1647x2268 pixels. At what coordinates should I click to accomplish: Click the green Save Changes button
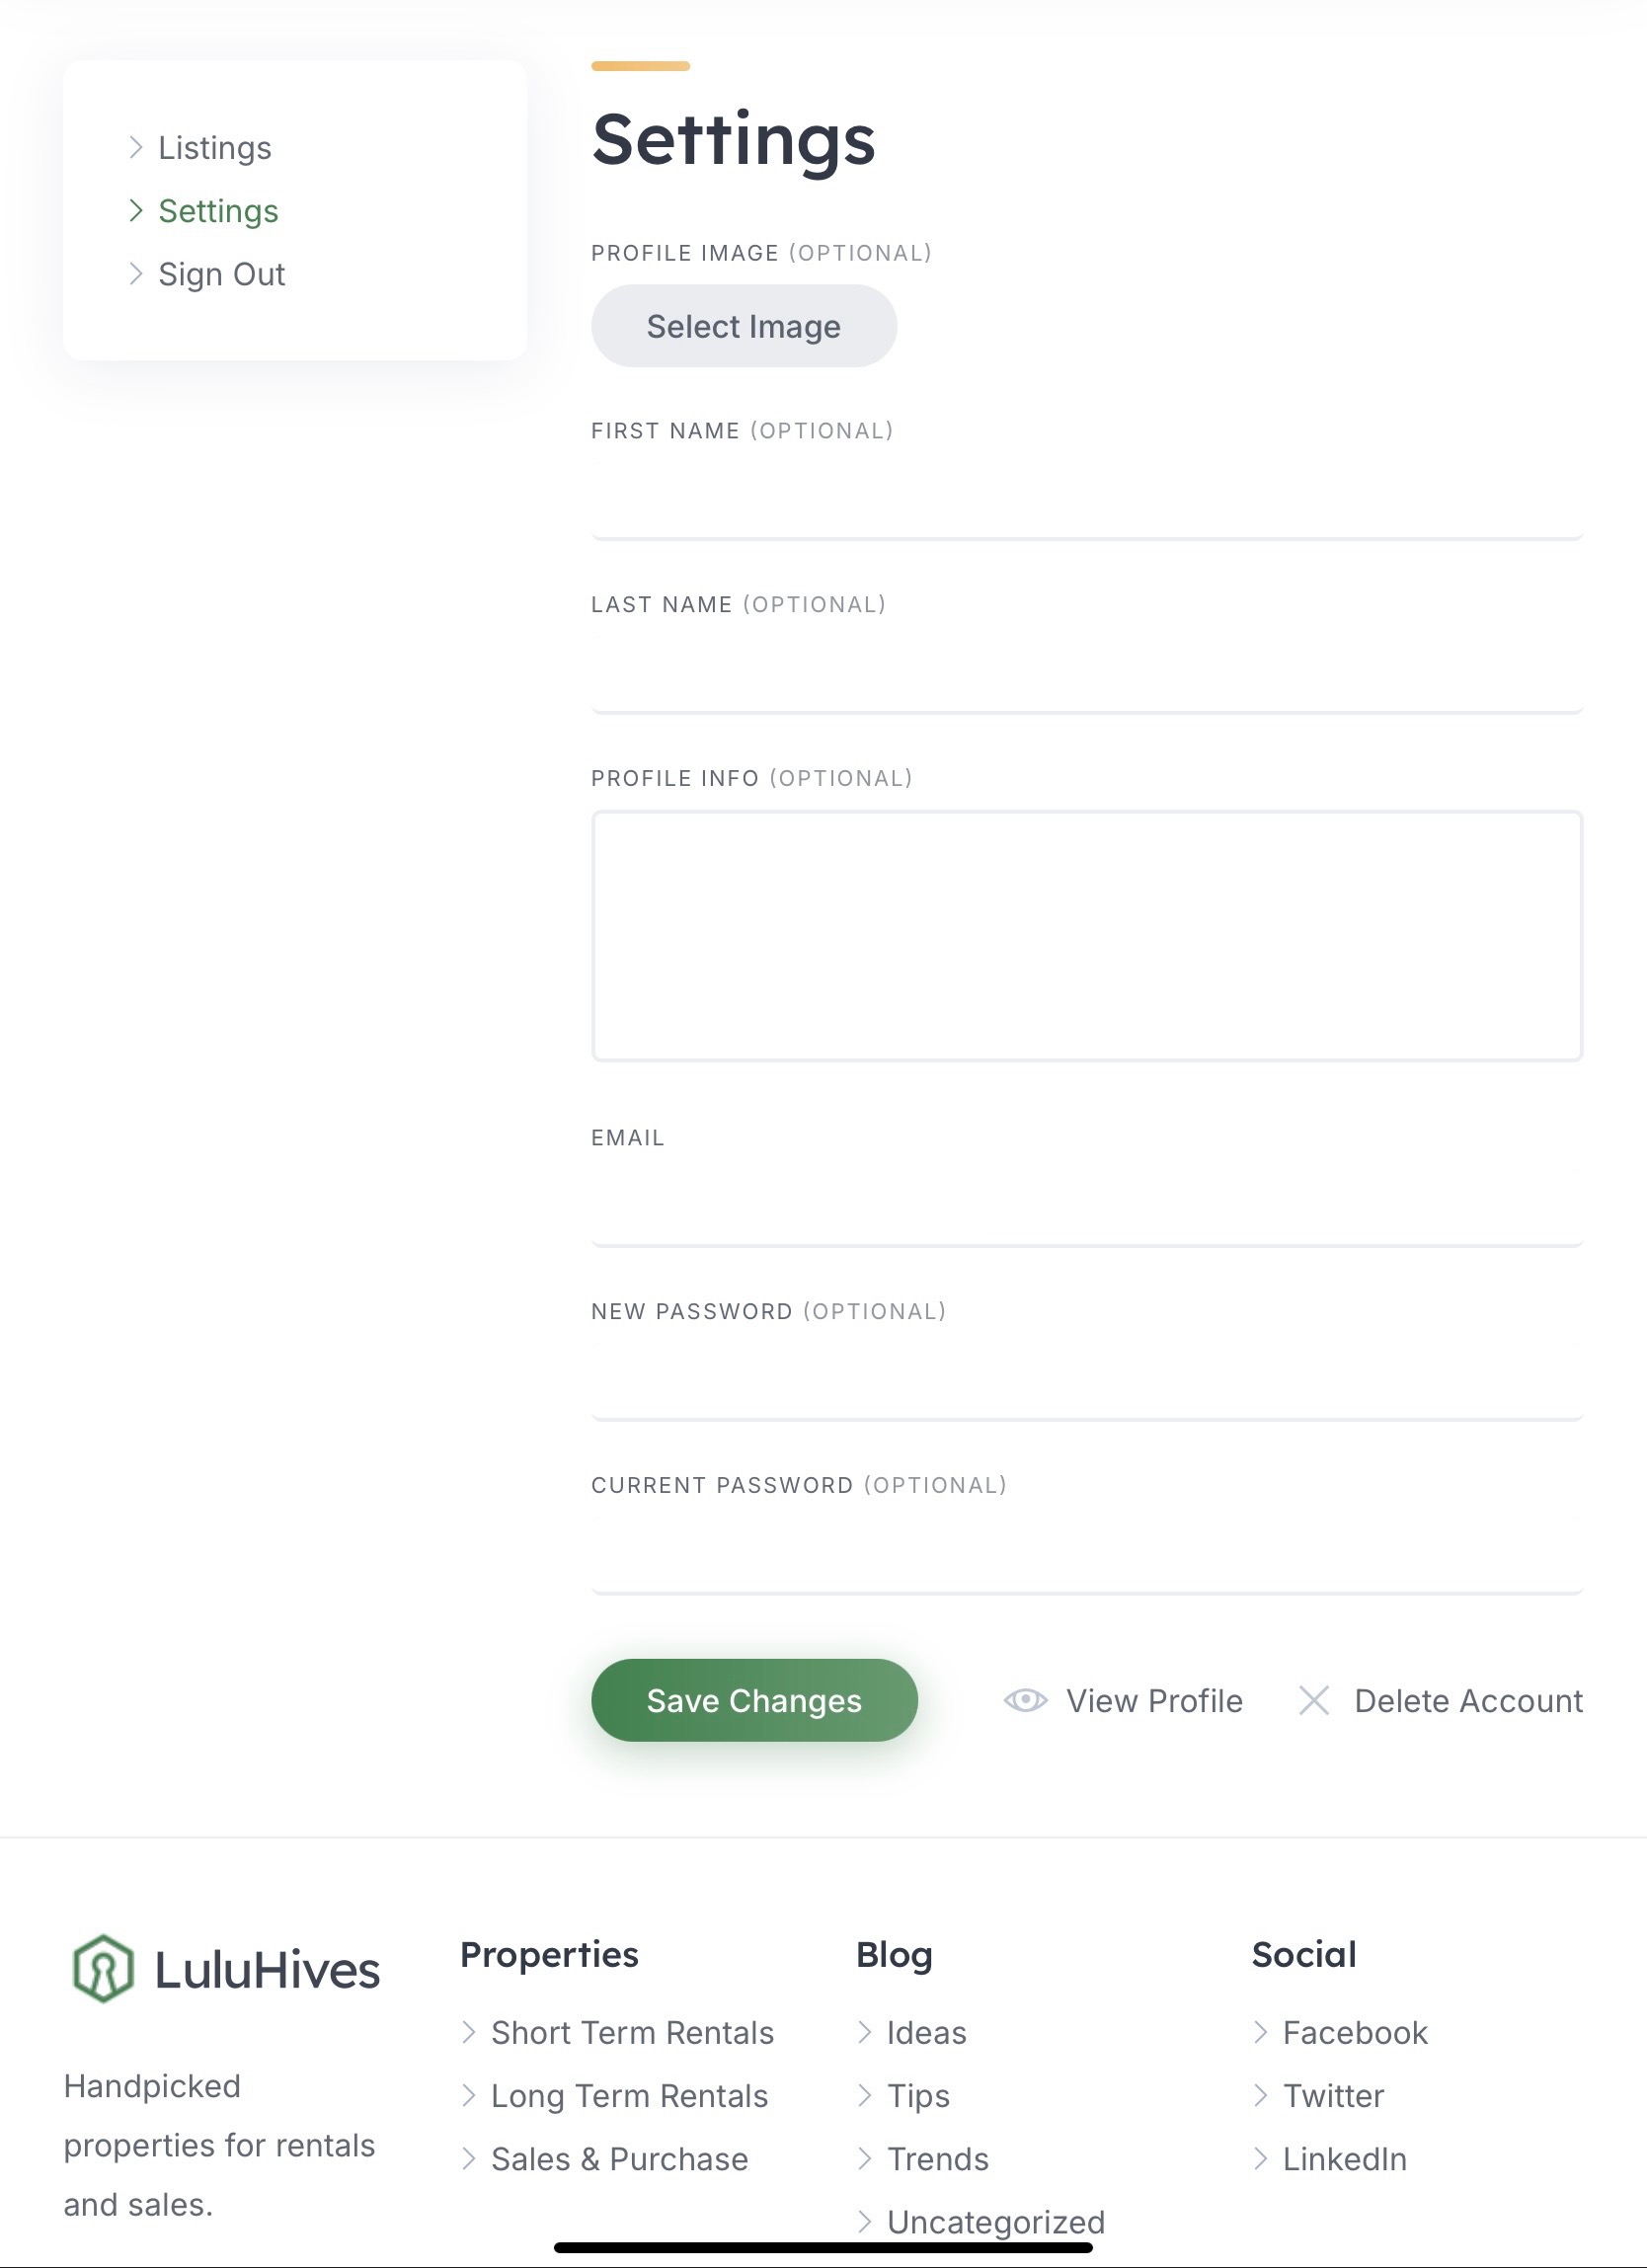pyautogui.click(x=754, y=1700)
